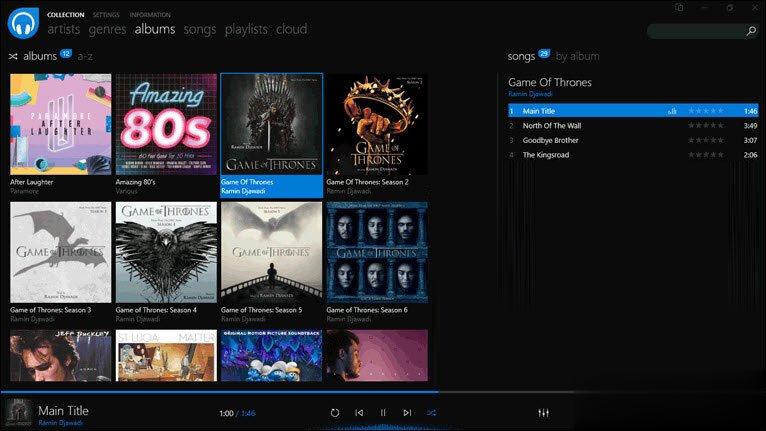Select the Smurfs motion picture soundtrack cover
The width and height of the screenshot is (766, 431).
pos(272,355)
